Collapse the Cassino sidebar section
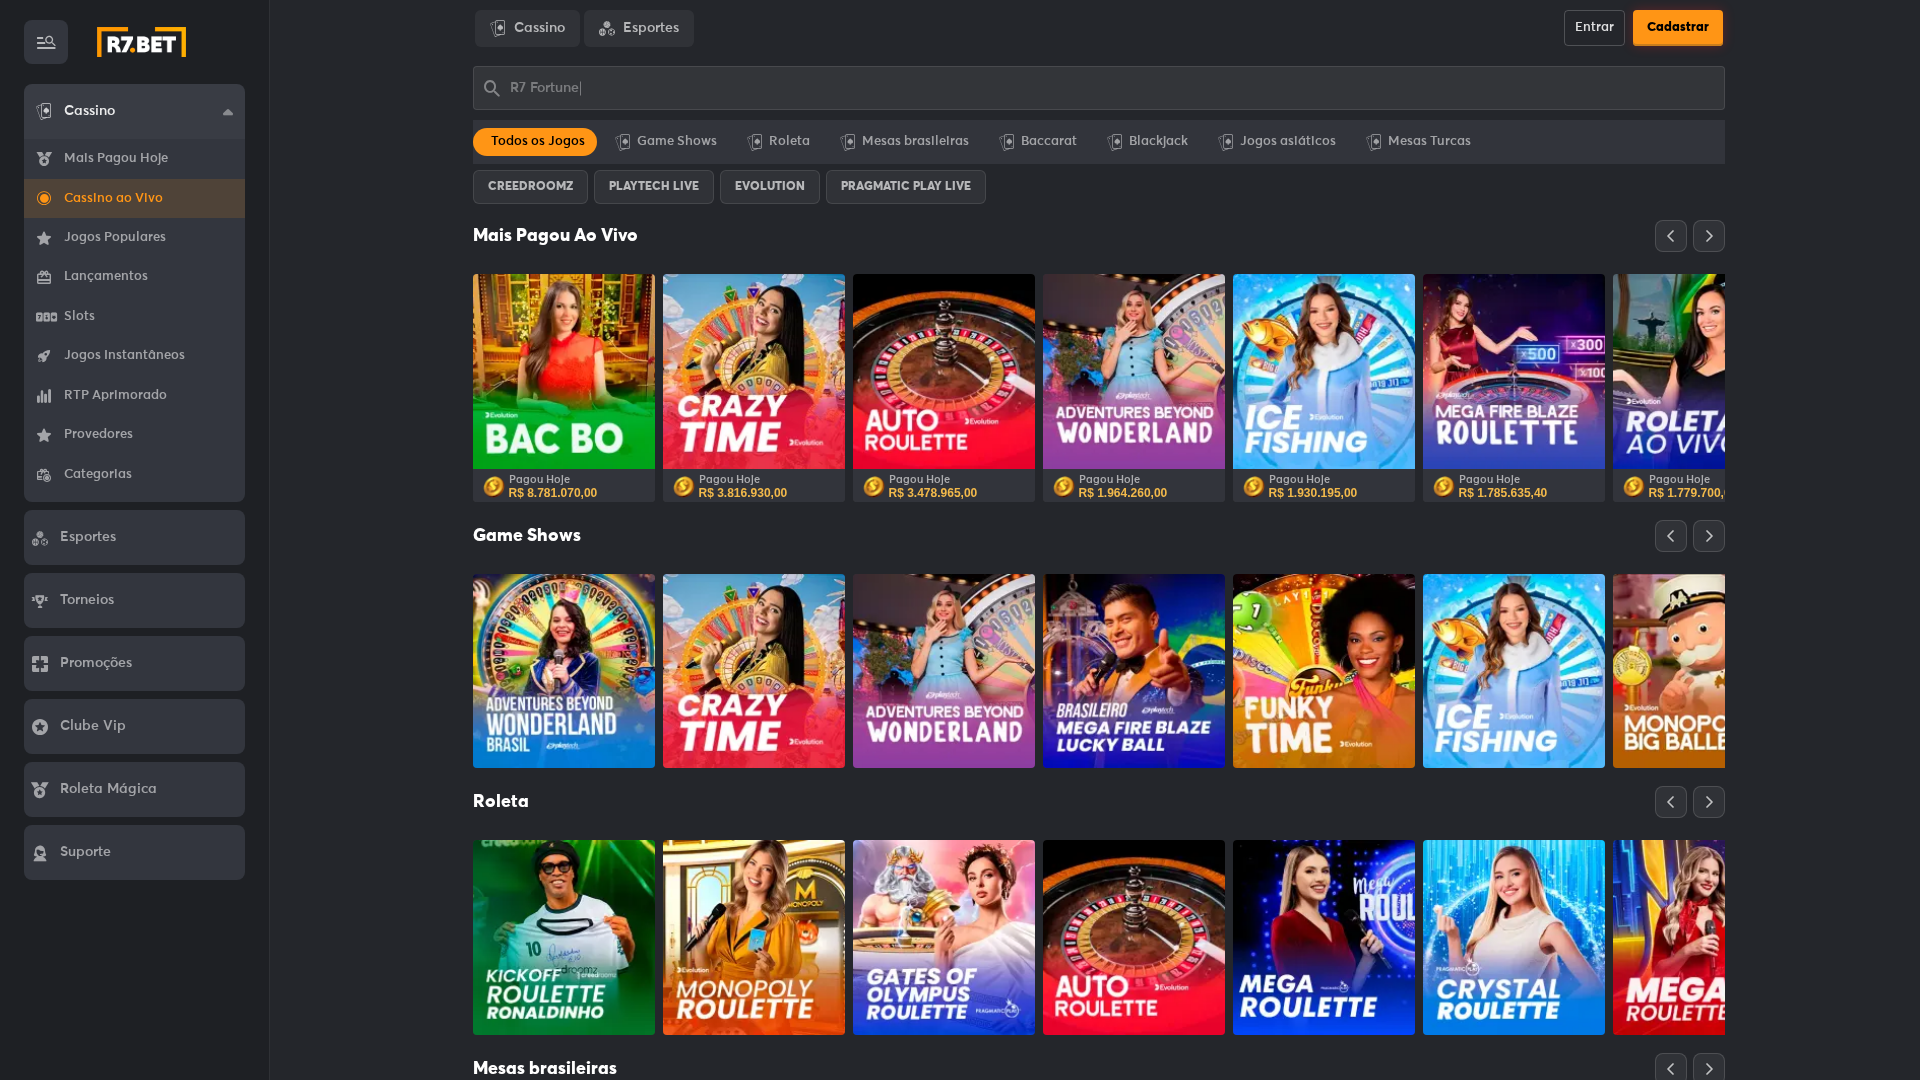Viewport: 1920px width, 1080px height. pyautogui.click(x=228, y=112)
